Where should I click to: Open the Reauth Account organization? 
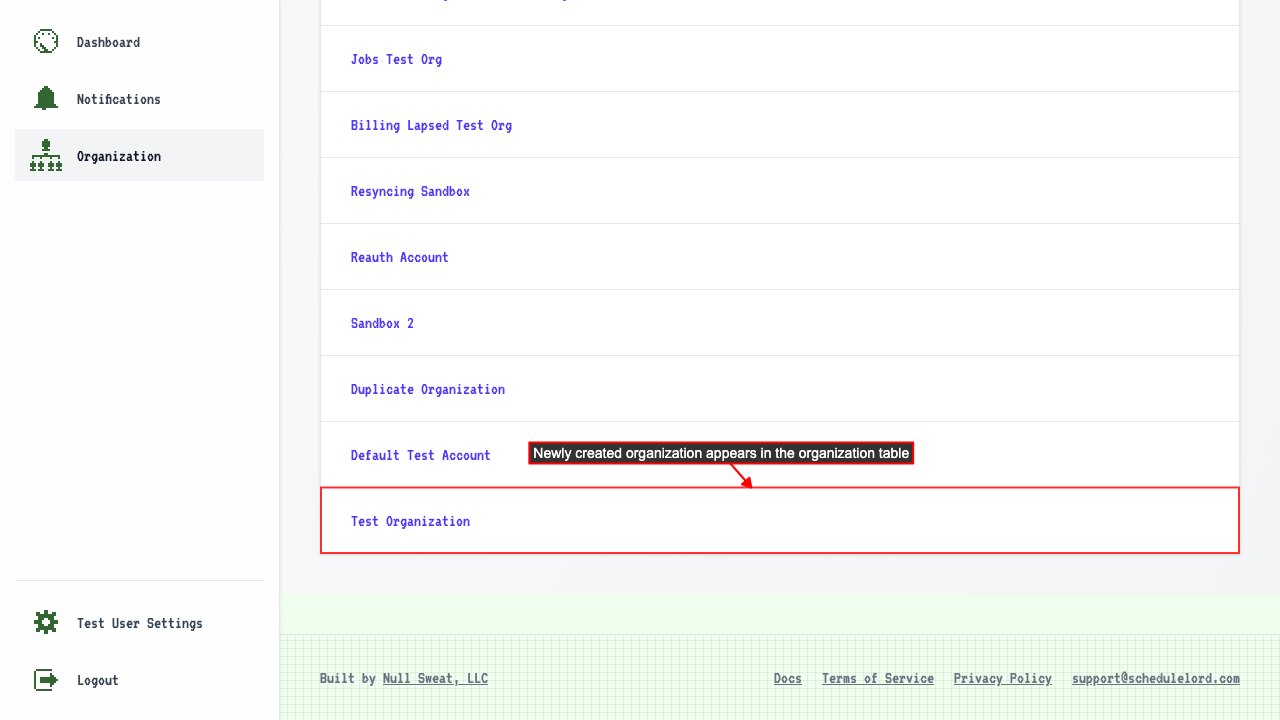pos(399,257)
